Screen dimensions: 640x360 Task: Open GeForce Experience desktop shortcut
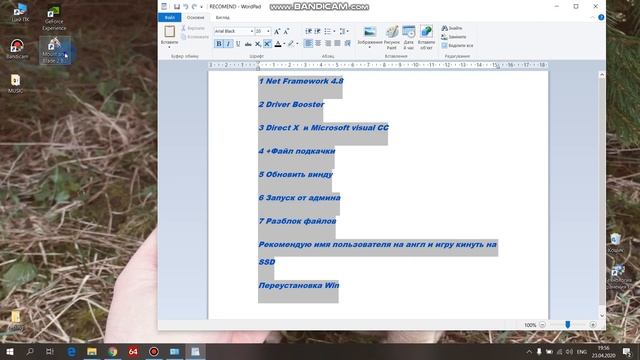(x=54, y=18)
